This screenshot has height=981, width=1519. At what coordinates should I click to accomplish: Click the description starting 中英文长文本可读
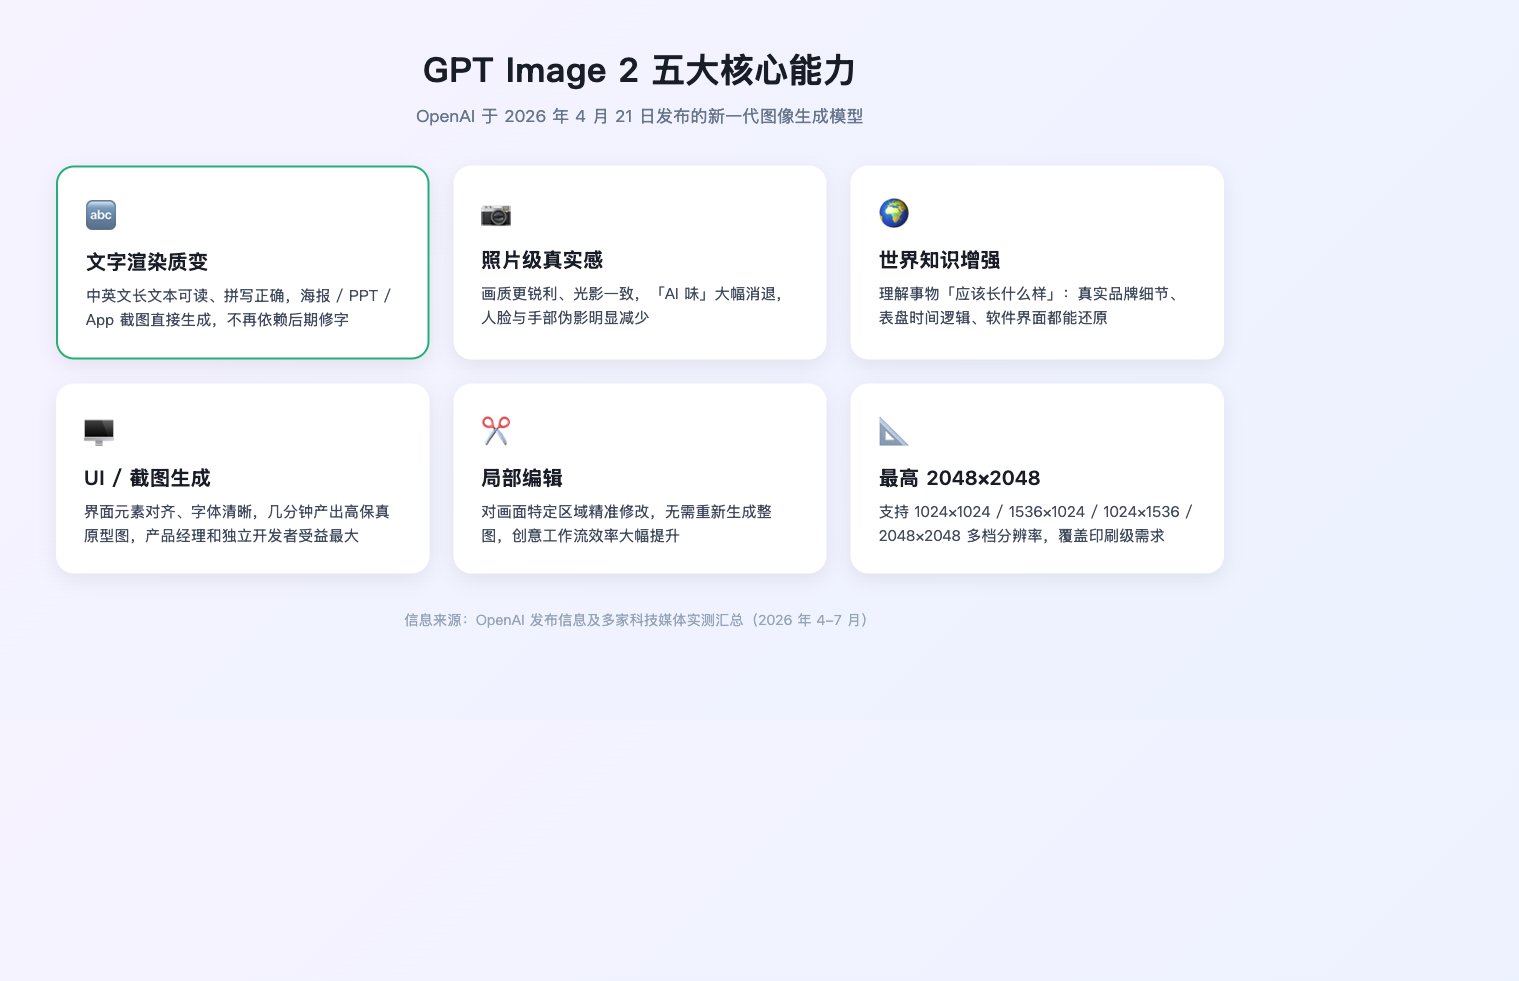(239, 308)
